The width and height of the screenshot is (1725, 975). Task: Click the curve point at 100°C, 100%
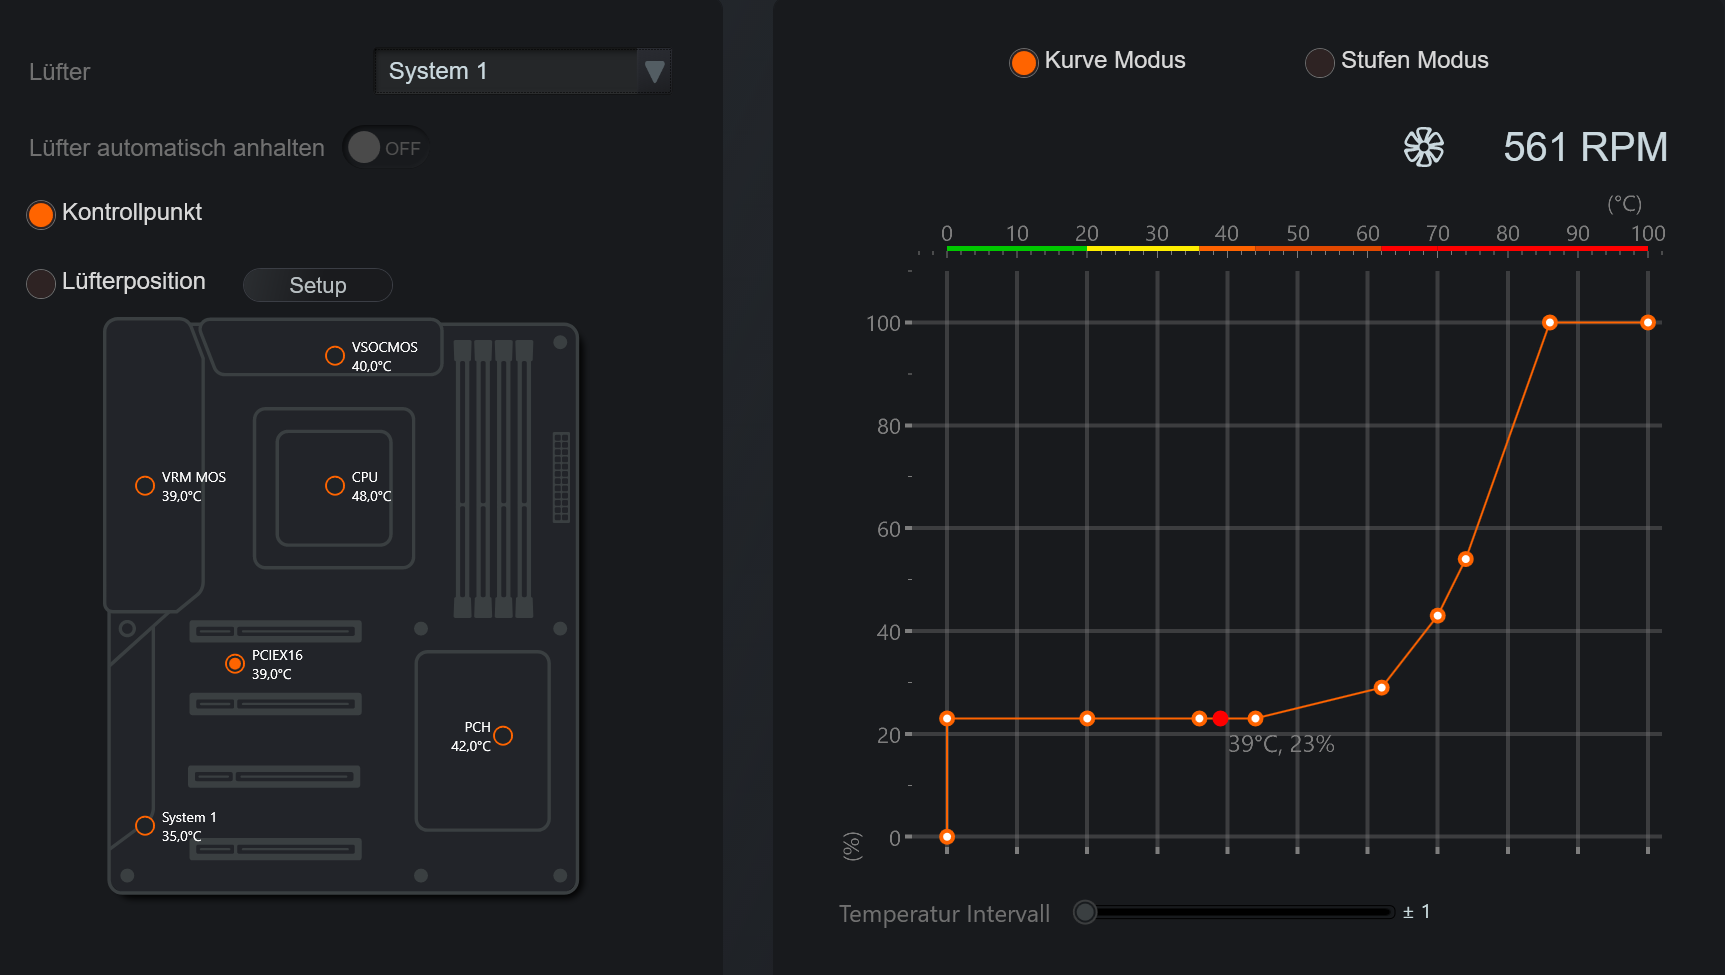click(x=1647, y=322)
